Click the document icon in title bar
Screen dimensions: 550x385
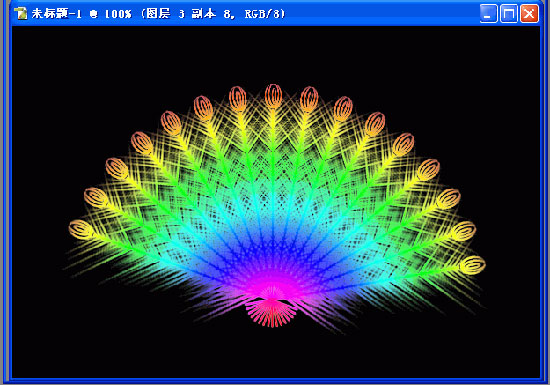tap(21, 14)
